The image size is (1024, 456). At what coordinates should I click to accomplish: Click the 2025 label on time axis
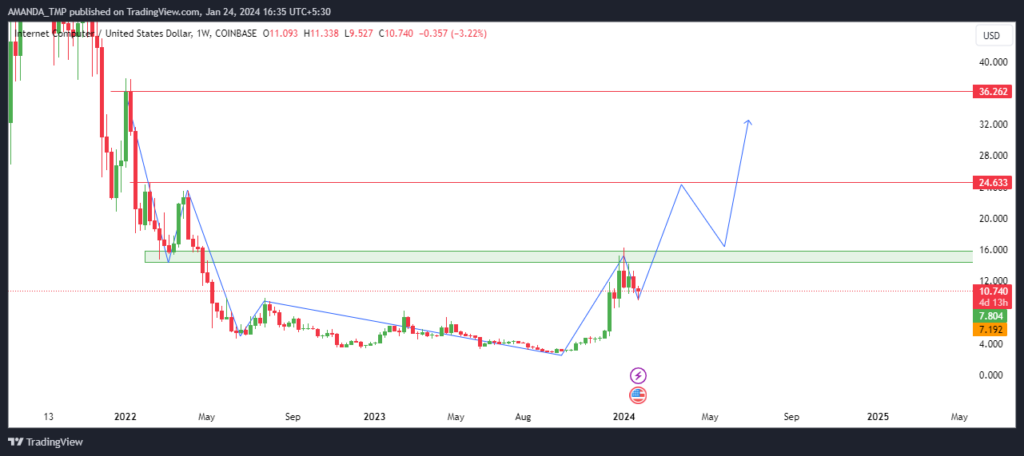coord(877,416)
